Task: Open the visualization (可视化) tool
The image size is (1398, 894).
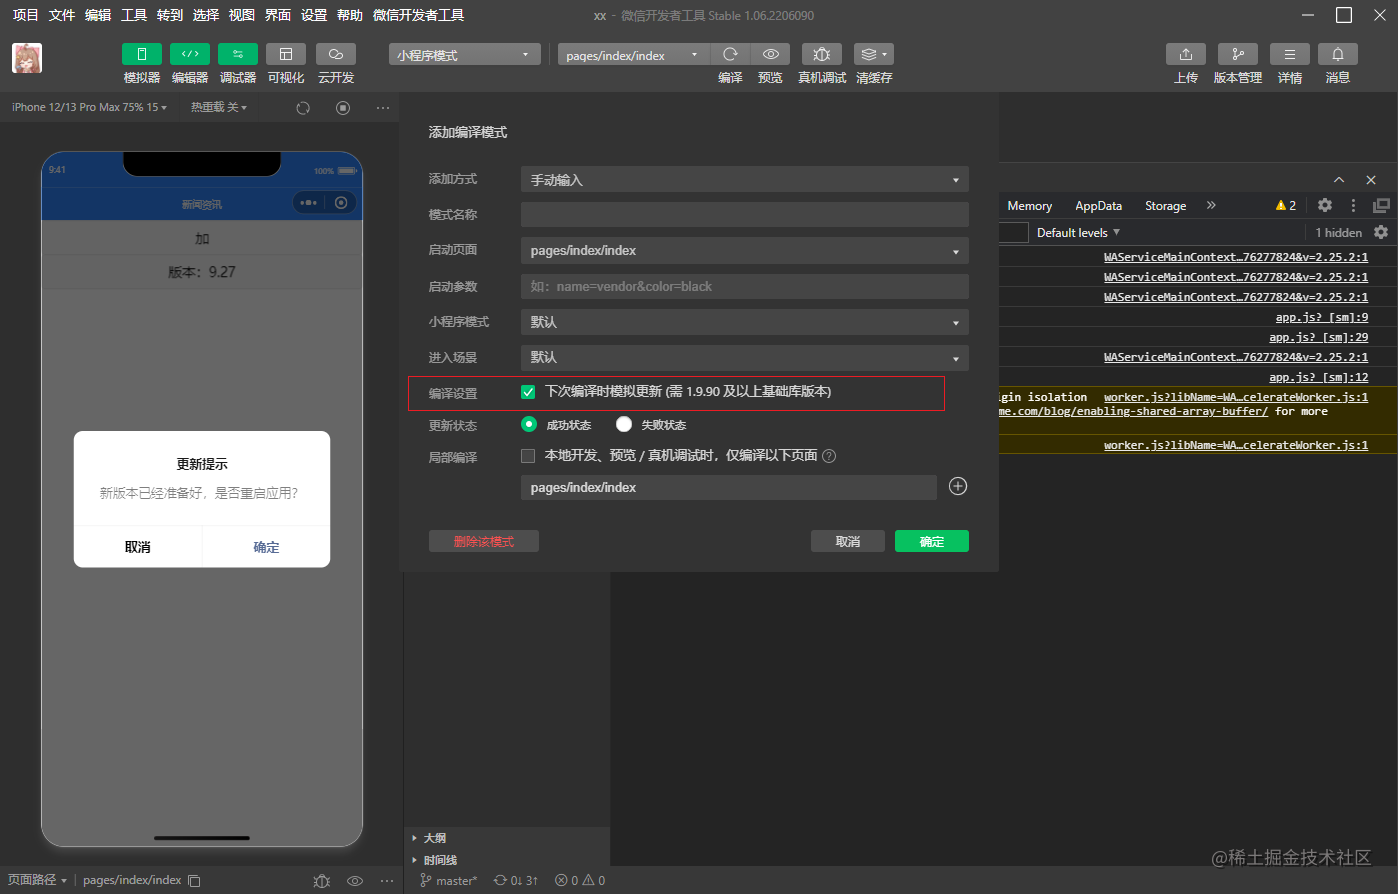Action: (x=286, y=54)
